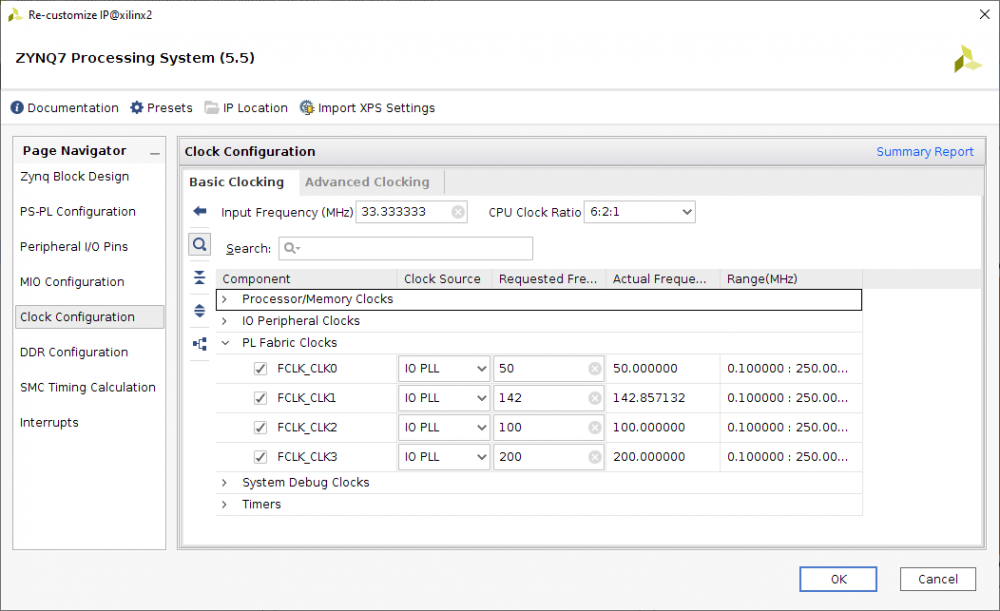Select DDR Configuration in Page Navigator
The width and height of the screenshot is (1000, 611).
tap(74, 352)
